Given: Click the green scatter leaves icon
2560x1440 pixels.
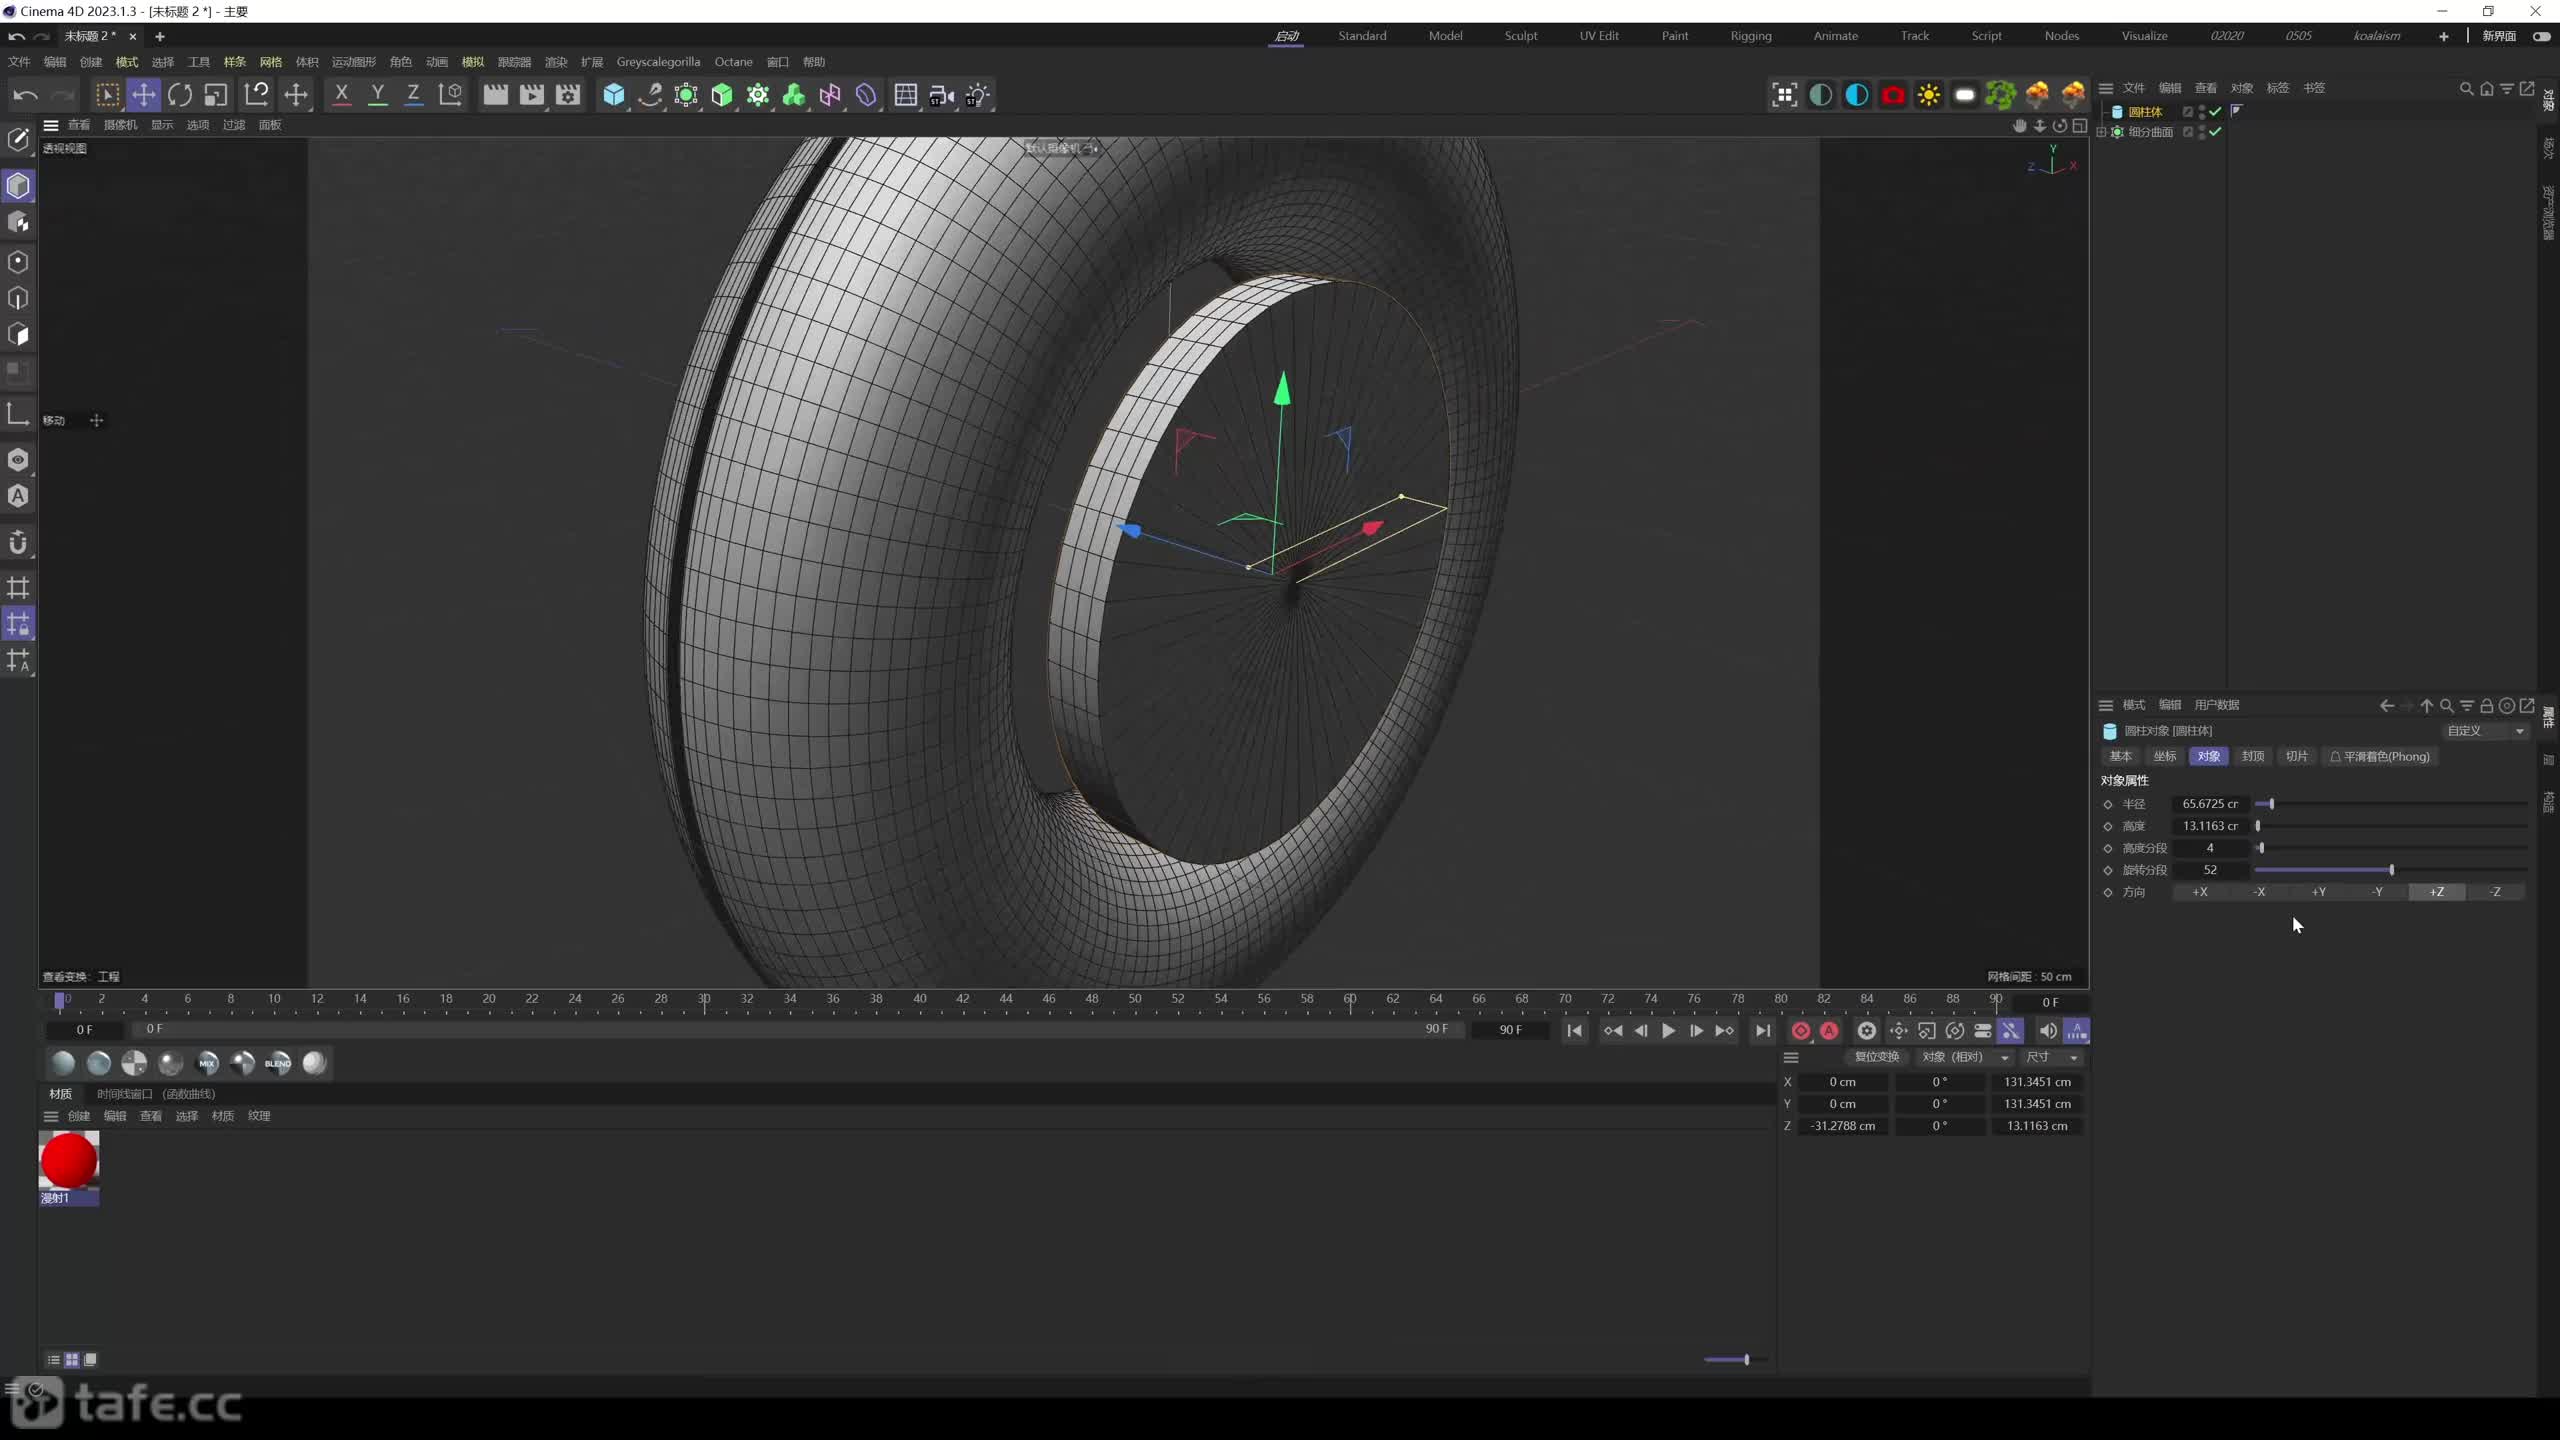Looking at the screenshot, I should [2000, 95].
